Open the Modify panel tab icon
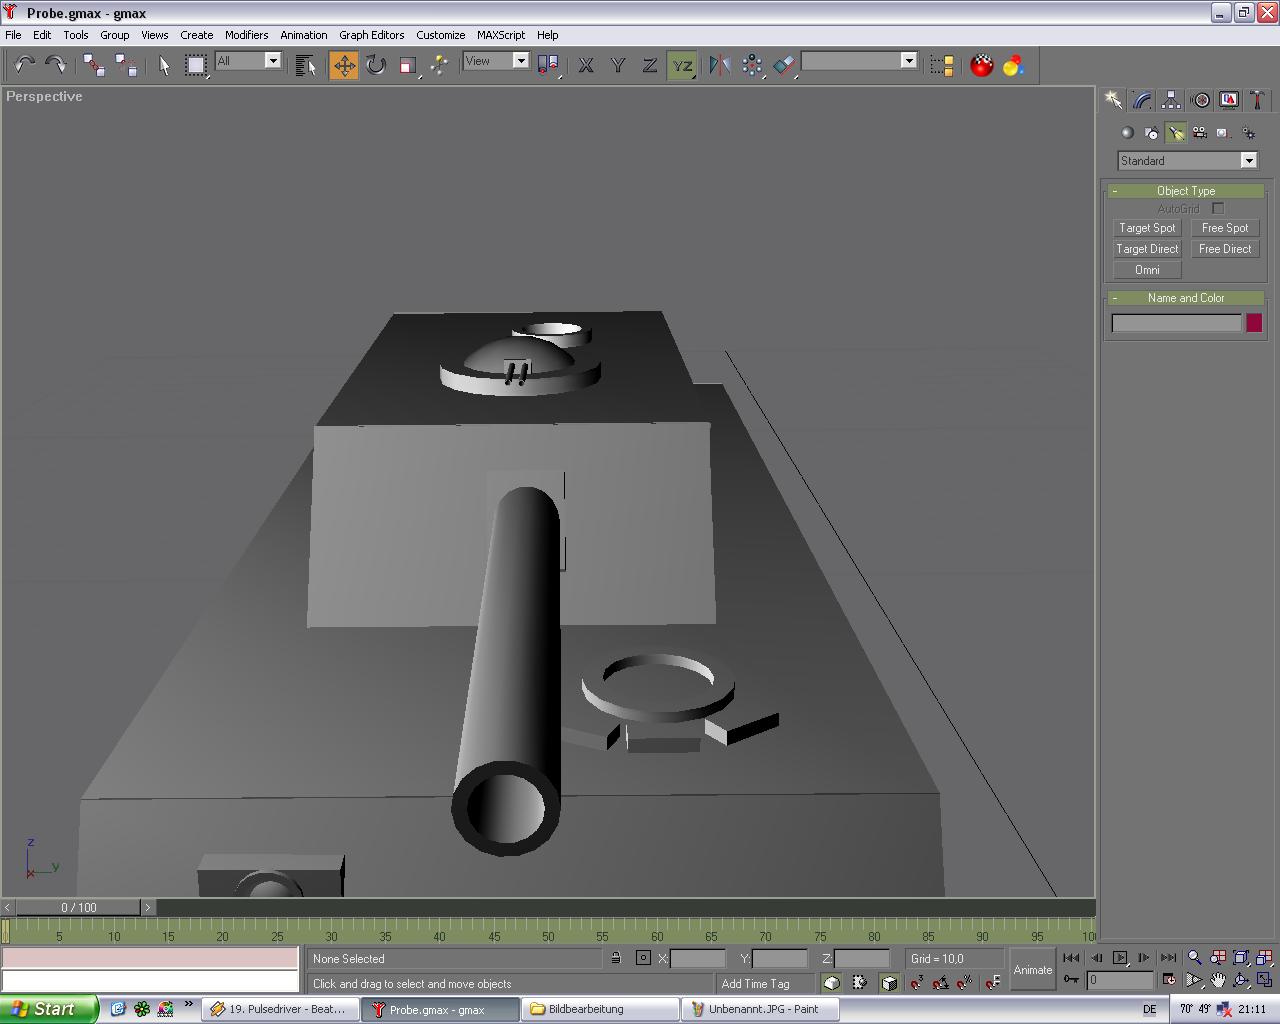 [x=1142, y=100]
